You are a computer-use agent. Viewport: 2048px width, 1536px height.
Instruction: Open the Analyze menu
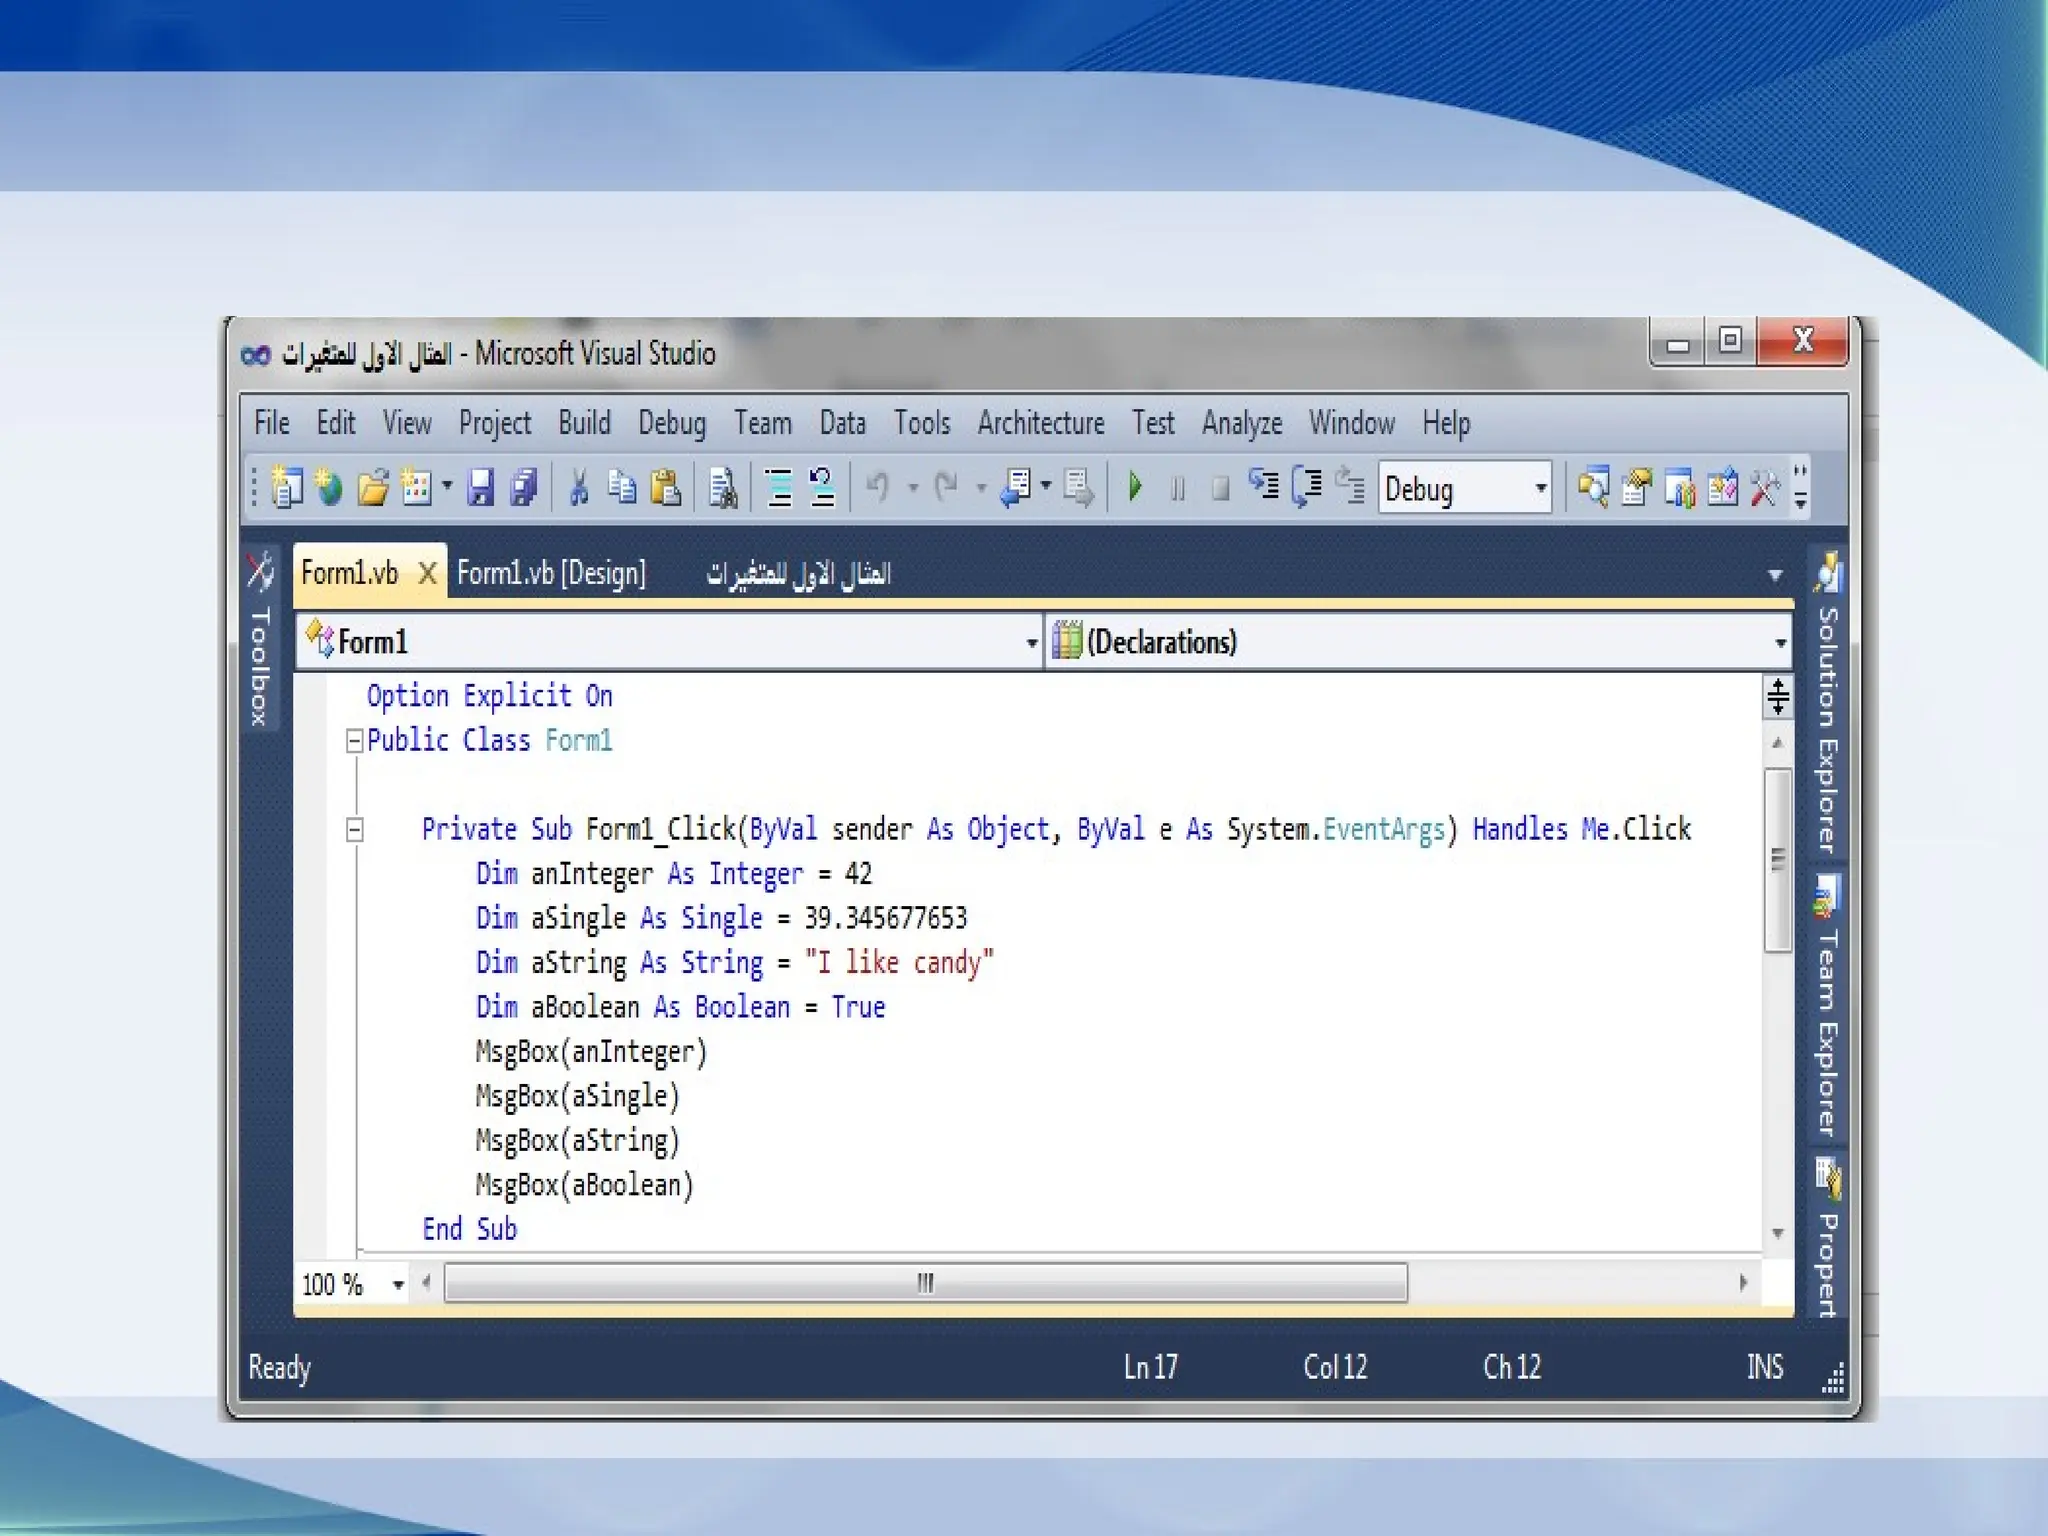click(1242, 423)
